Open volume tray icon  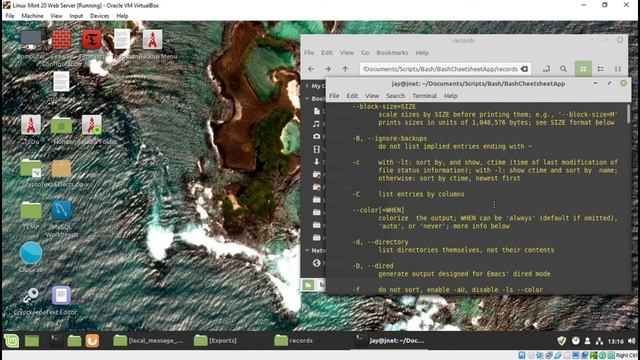pos(631,341)
